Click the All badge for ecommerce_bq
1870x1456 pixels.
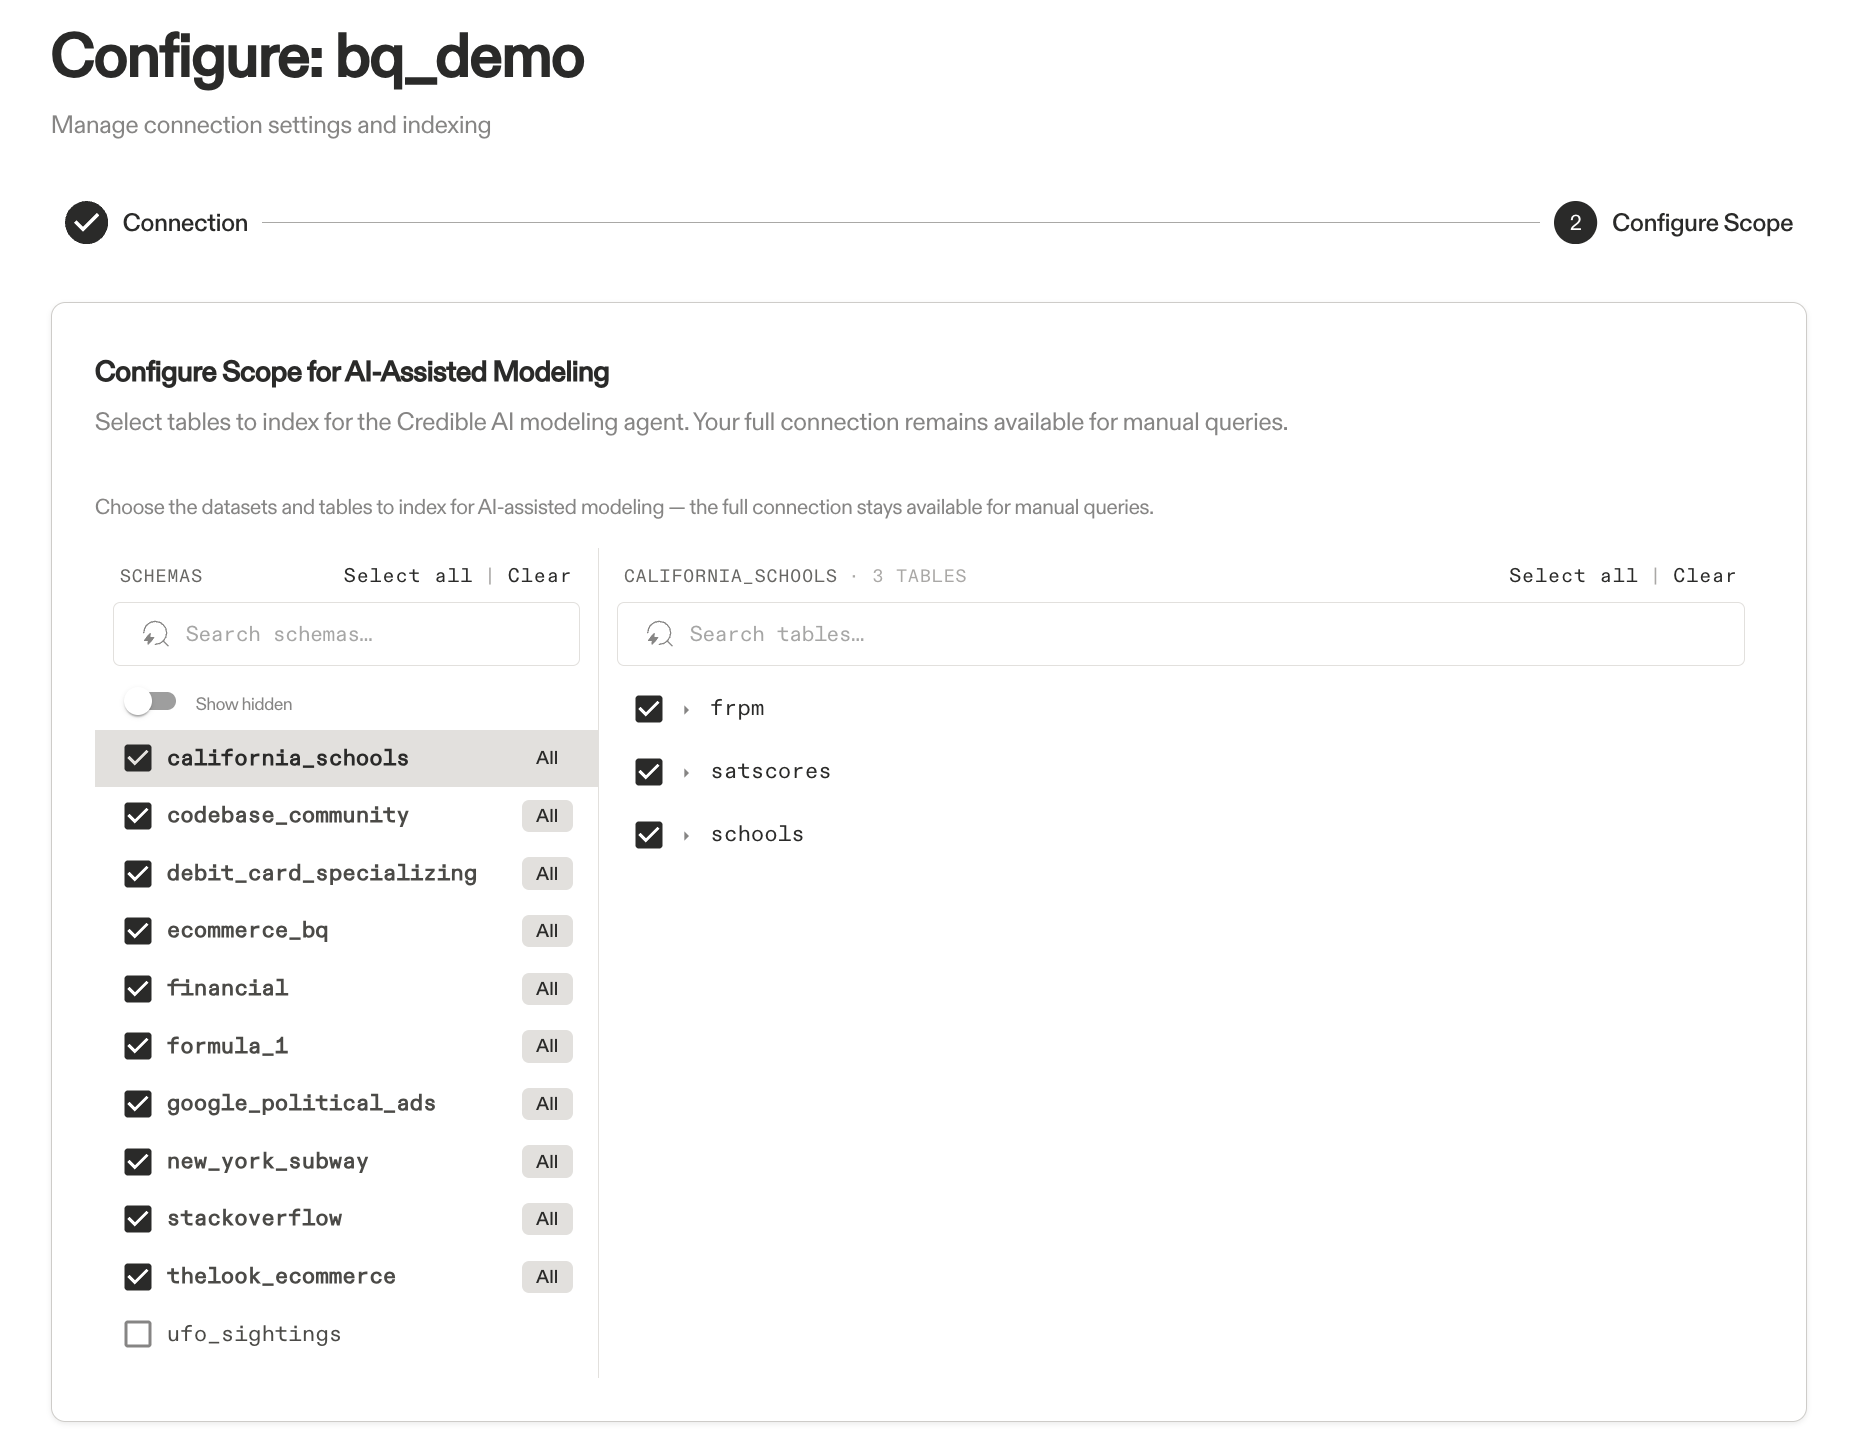547,931
